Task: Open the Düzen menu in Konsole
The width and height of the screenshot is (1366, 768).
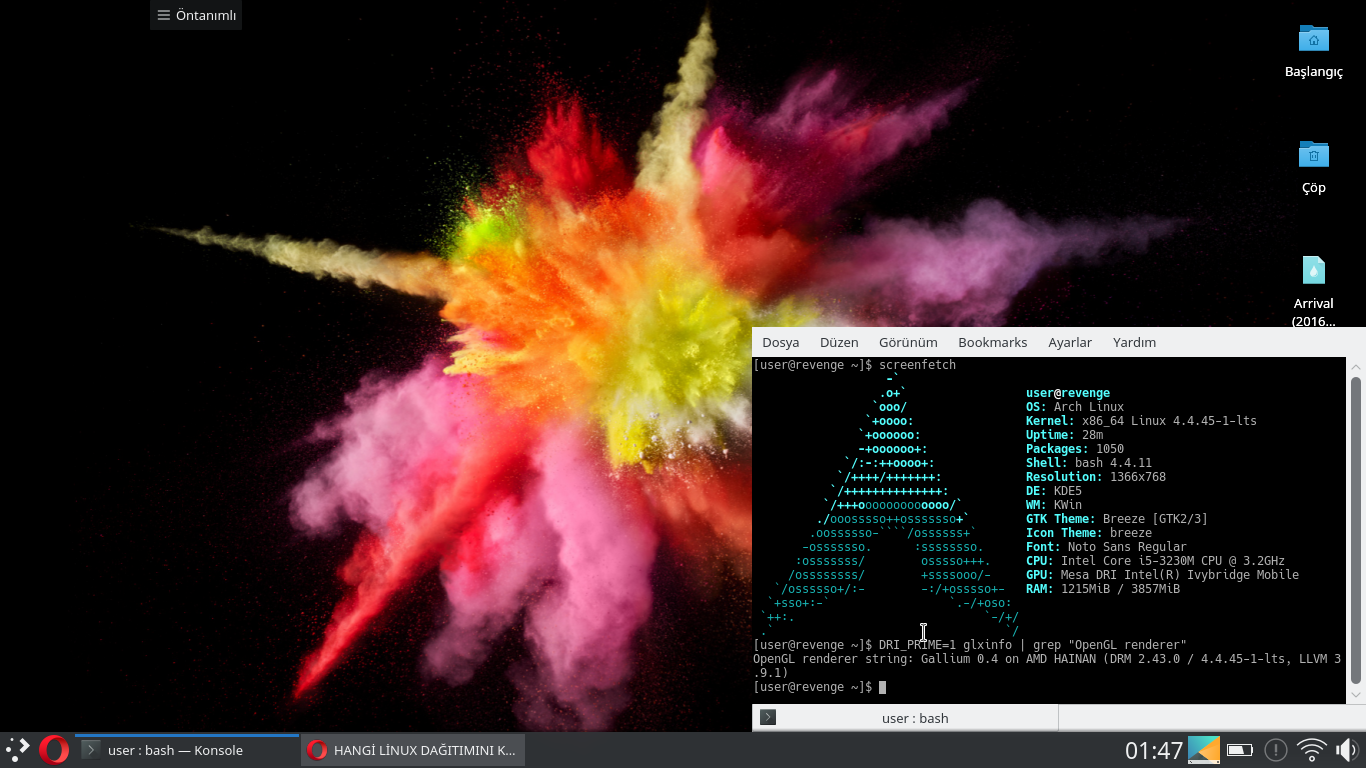Action: coord(839,342)
